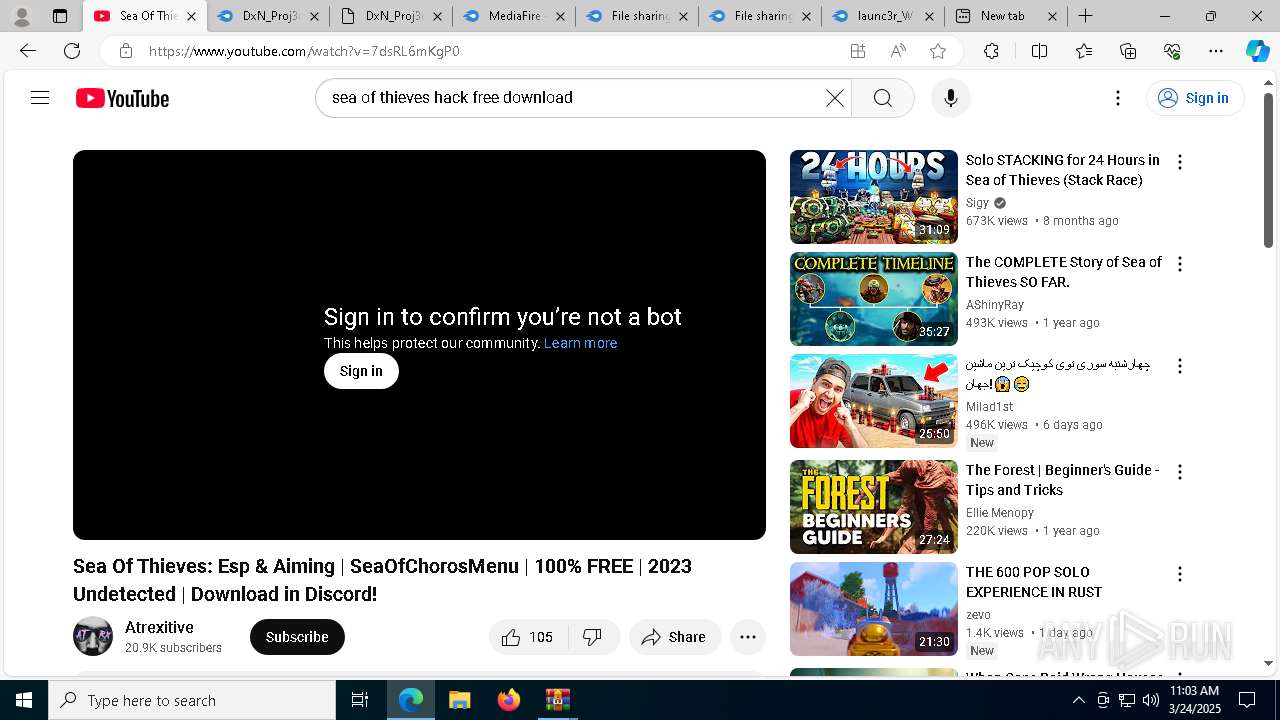This screenshot has height=720, width=1280.
Task: Open Edge split screen
Action: [1039, 51]
